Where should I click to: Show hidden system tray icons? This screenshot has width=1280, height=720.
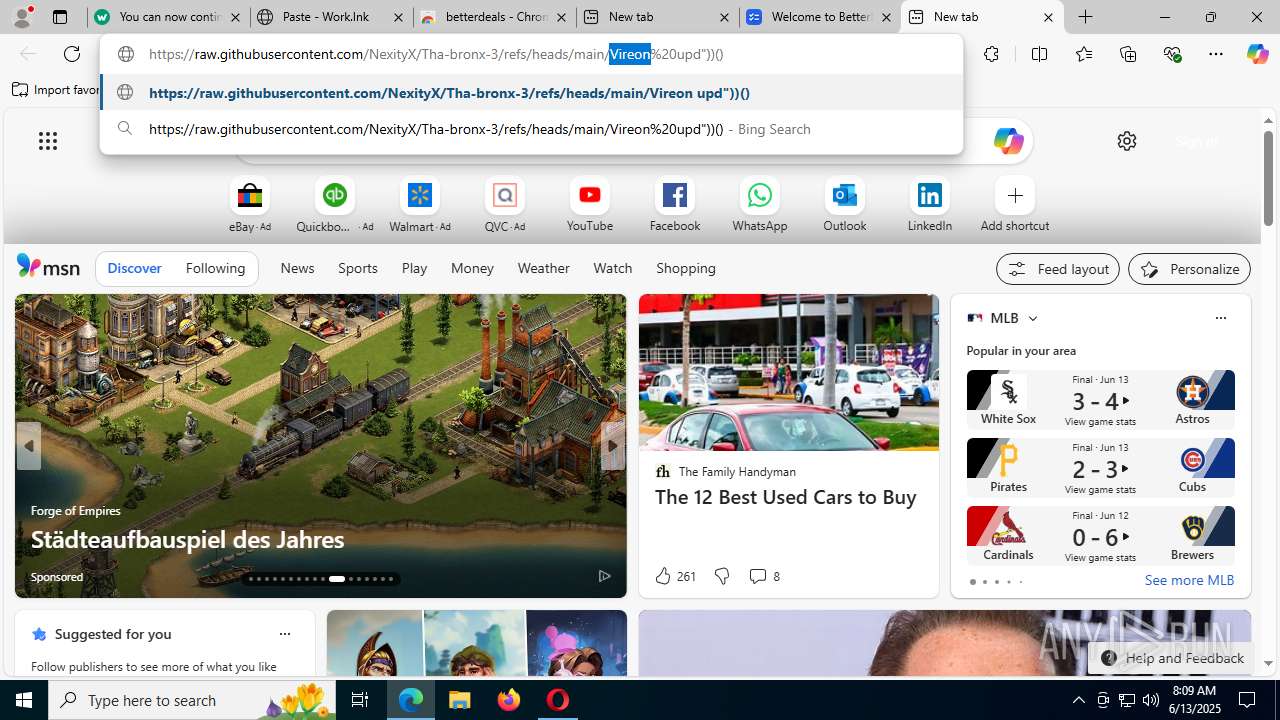[x=1078, y=700]
